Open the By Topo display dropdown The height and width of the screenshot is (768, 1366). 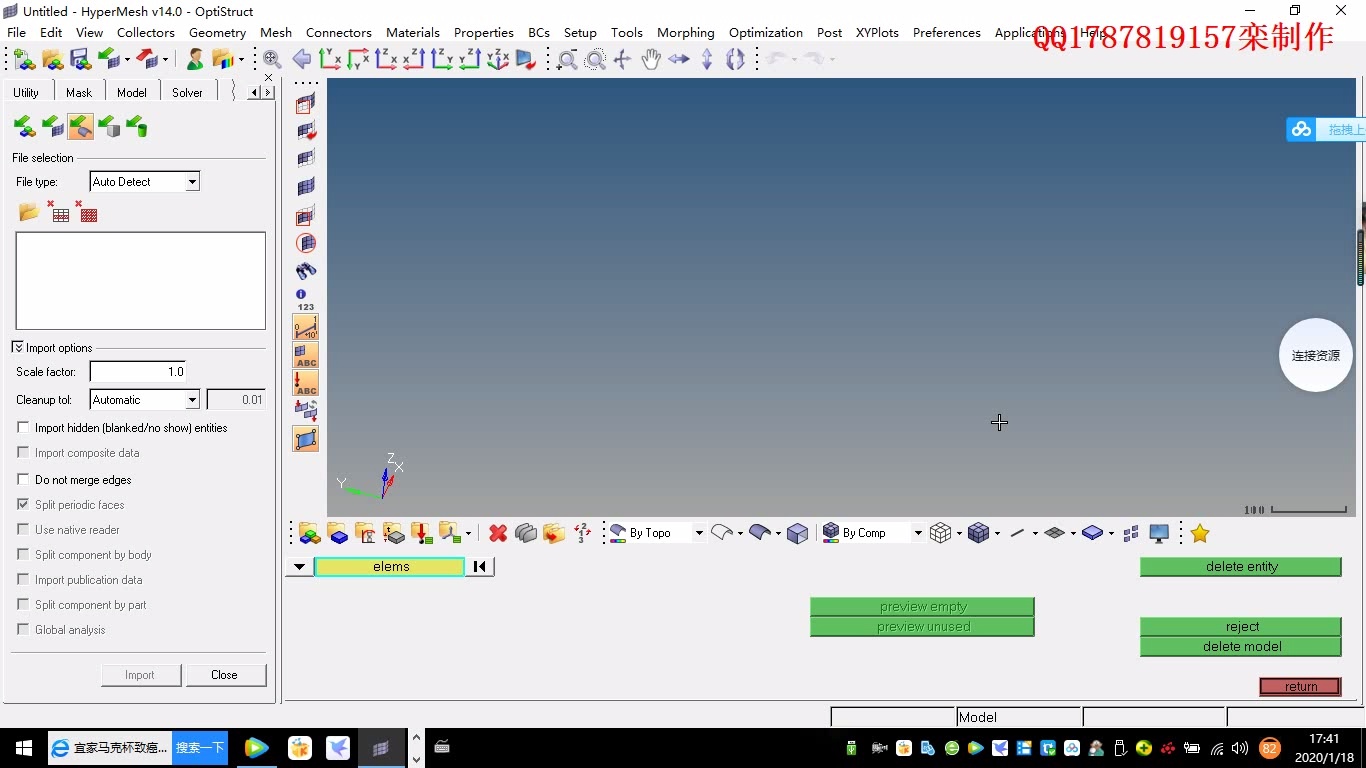pyautogui.click(x=698, y=533)
